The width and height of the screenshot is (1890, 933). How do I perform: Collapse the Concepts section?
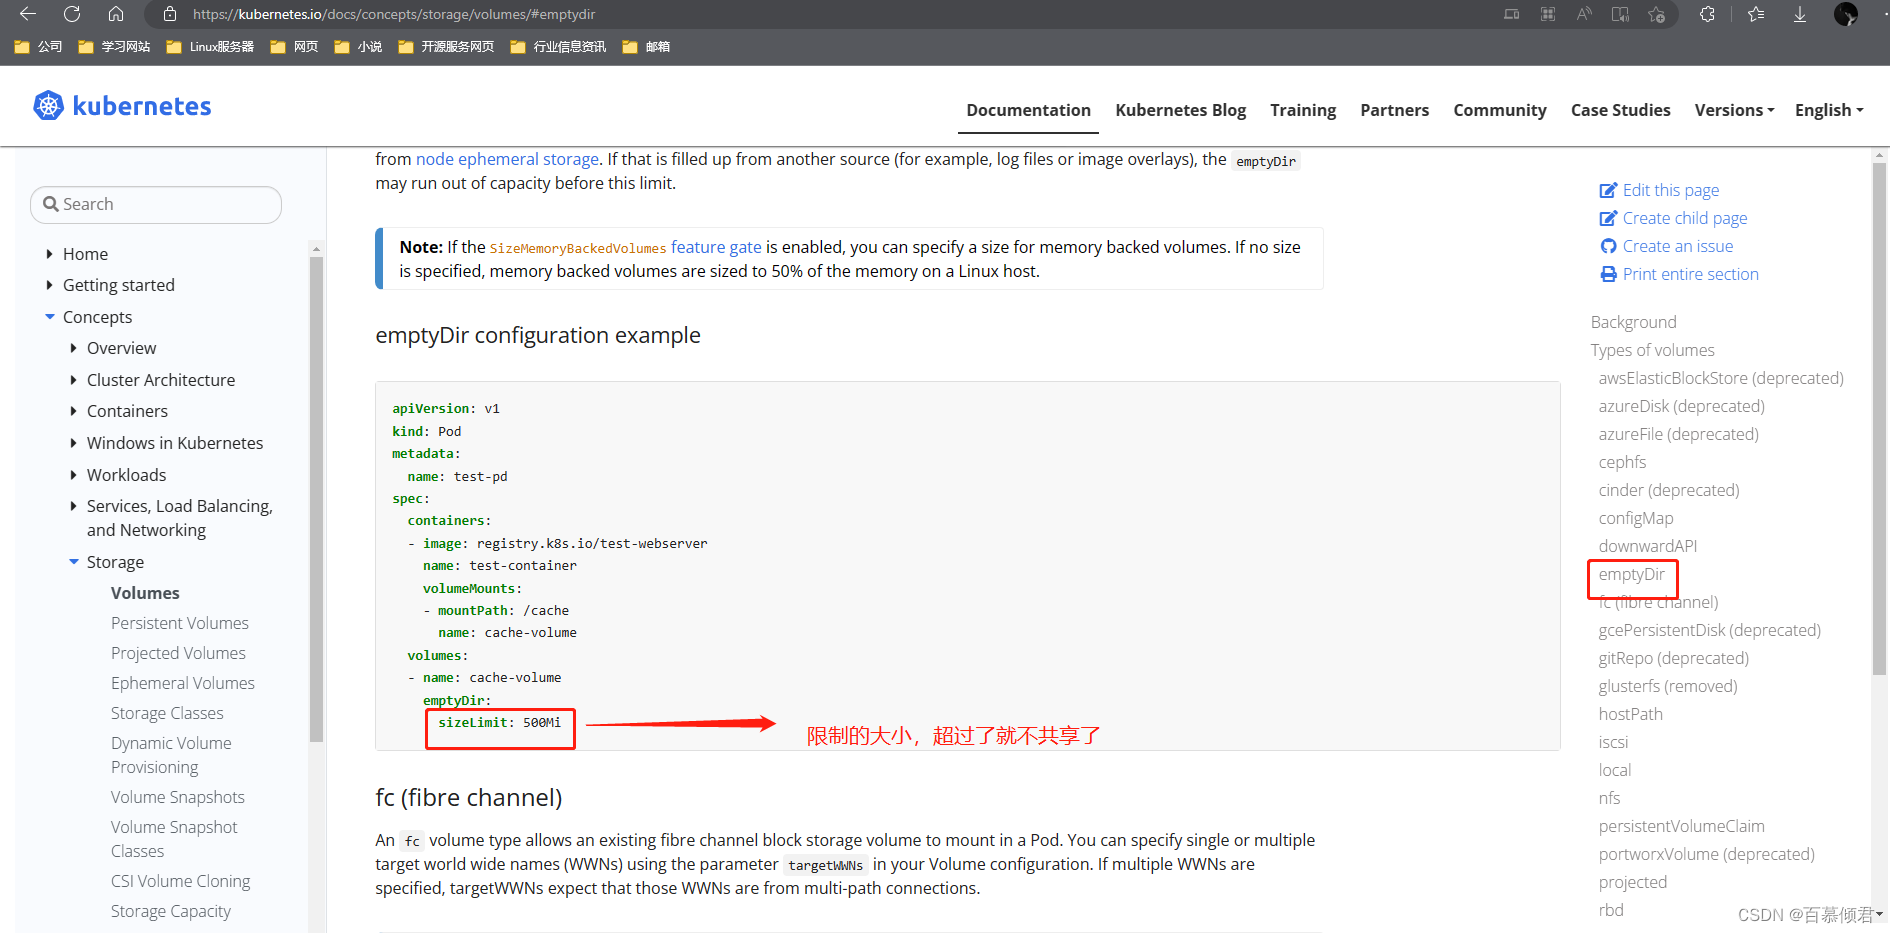49,317
